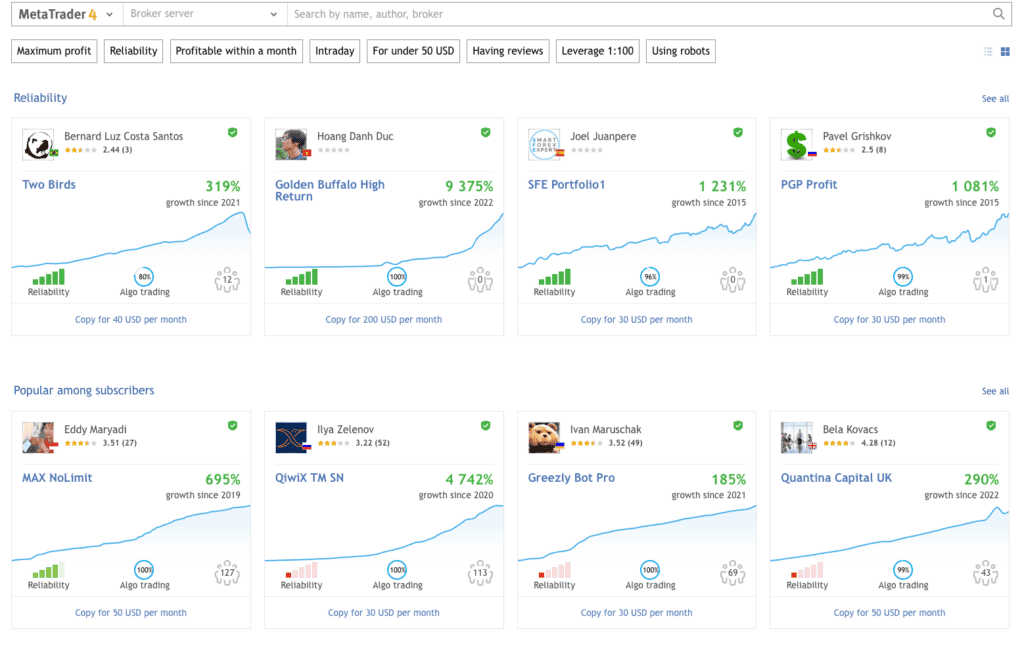The image size is (1024, 656).
Task: Click the search magnifier icon
Action: point(998,14)
